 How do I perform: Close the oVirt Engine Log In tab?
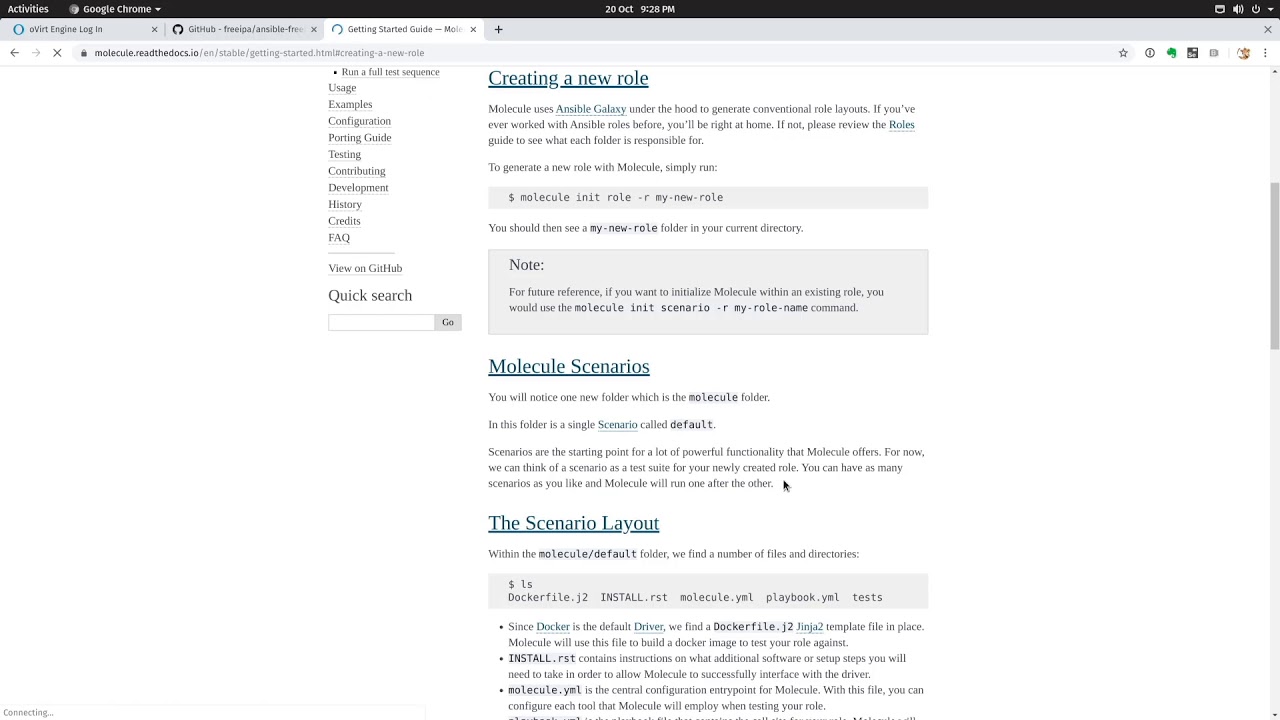[154, 29]
